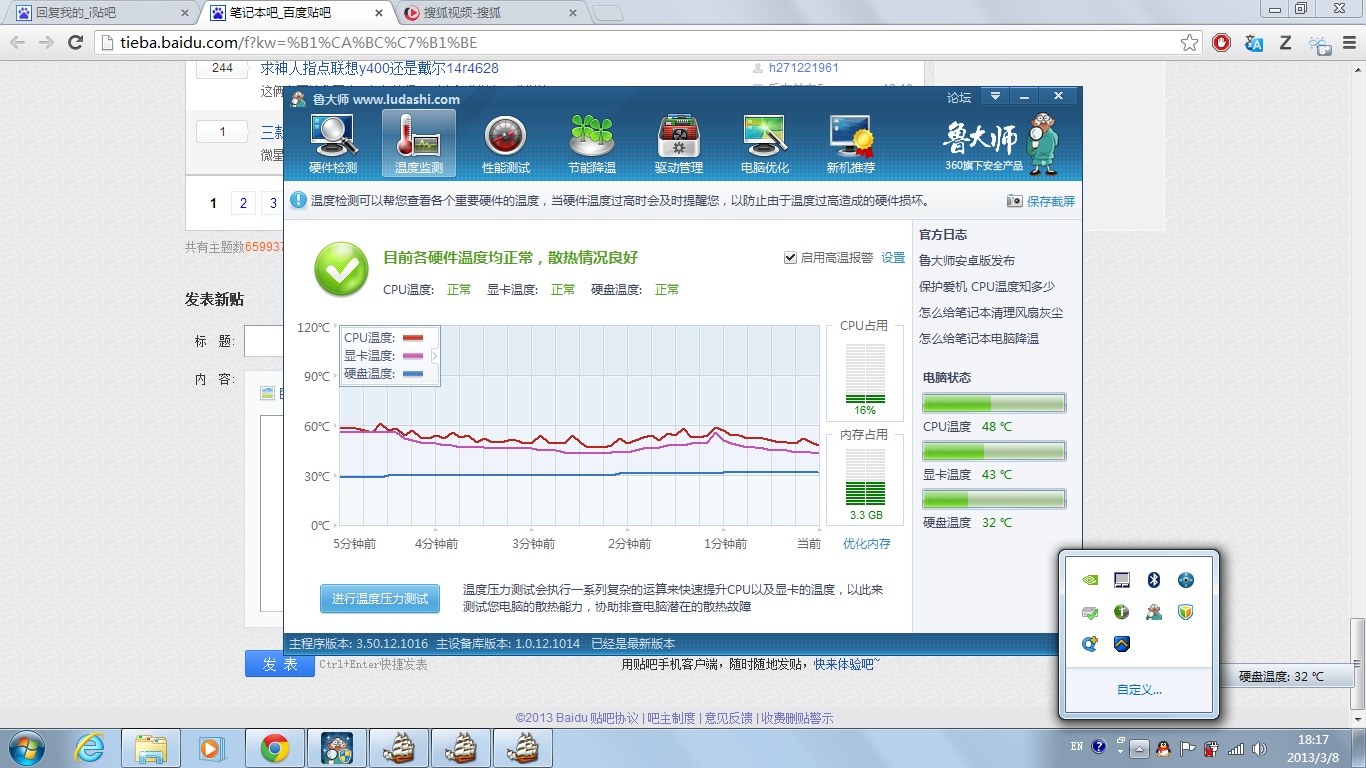
Task: Click the 发表 post button
Action: pos(280,664)
